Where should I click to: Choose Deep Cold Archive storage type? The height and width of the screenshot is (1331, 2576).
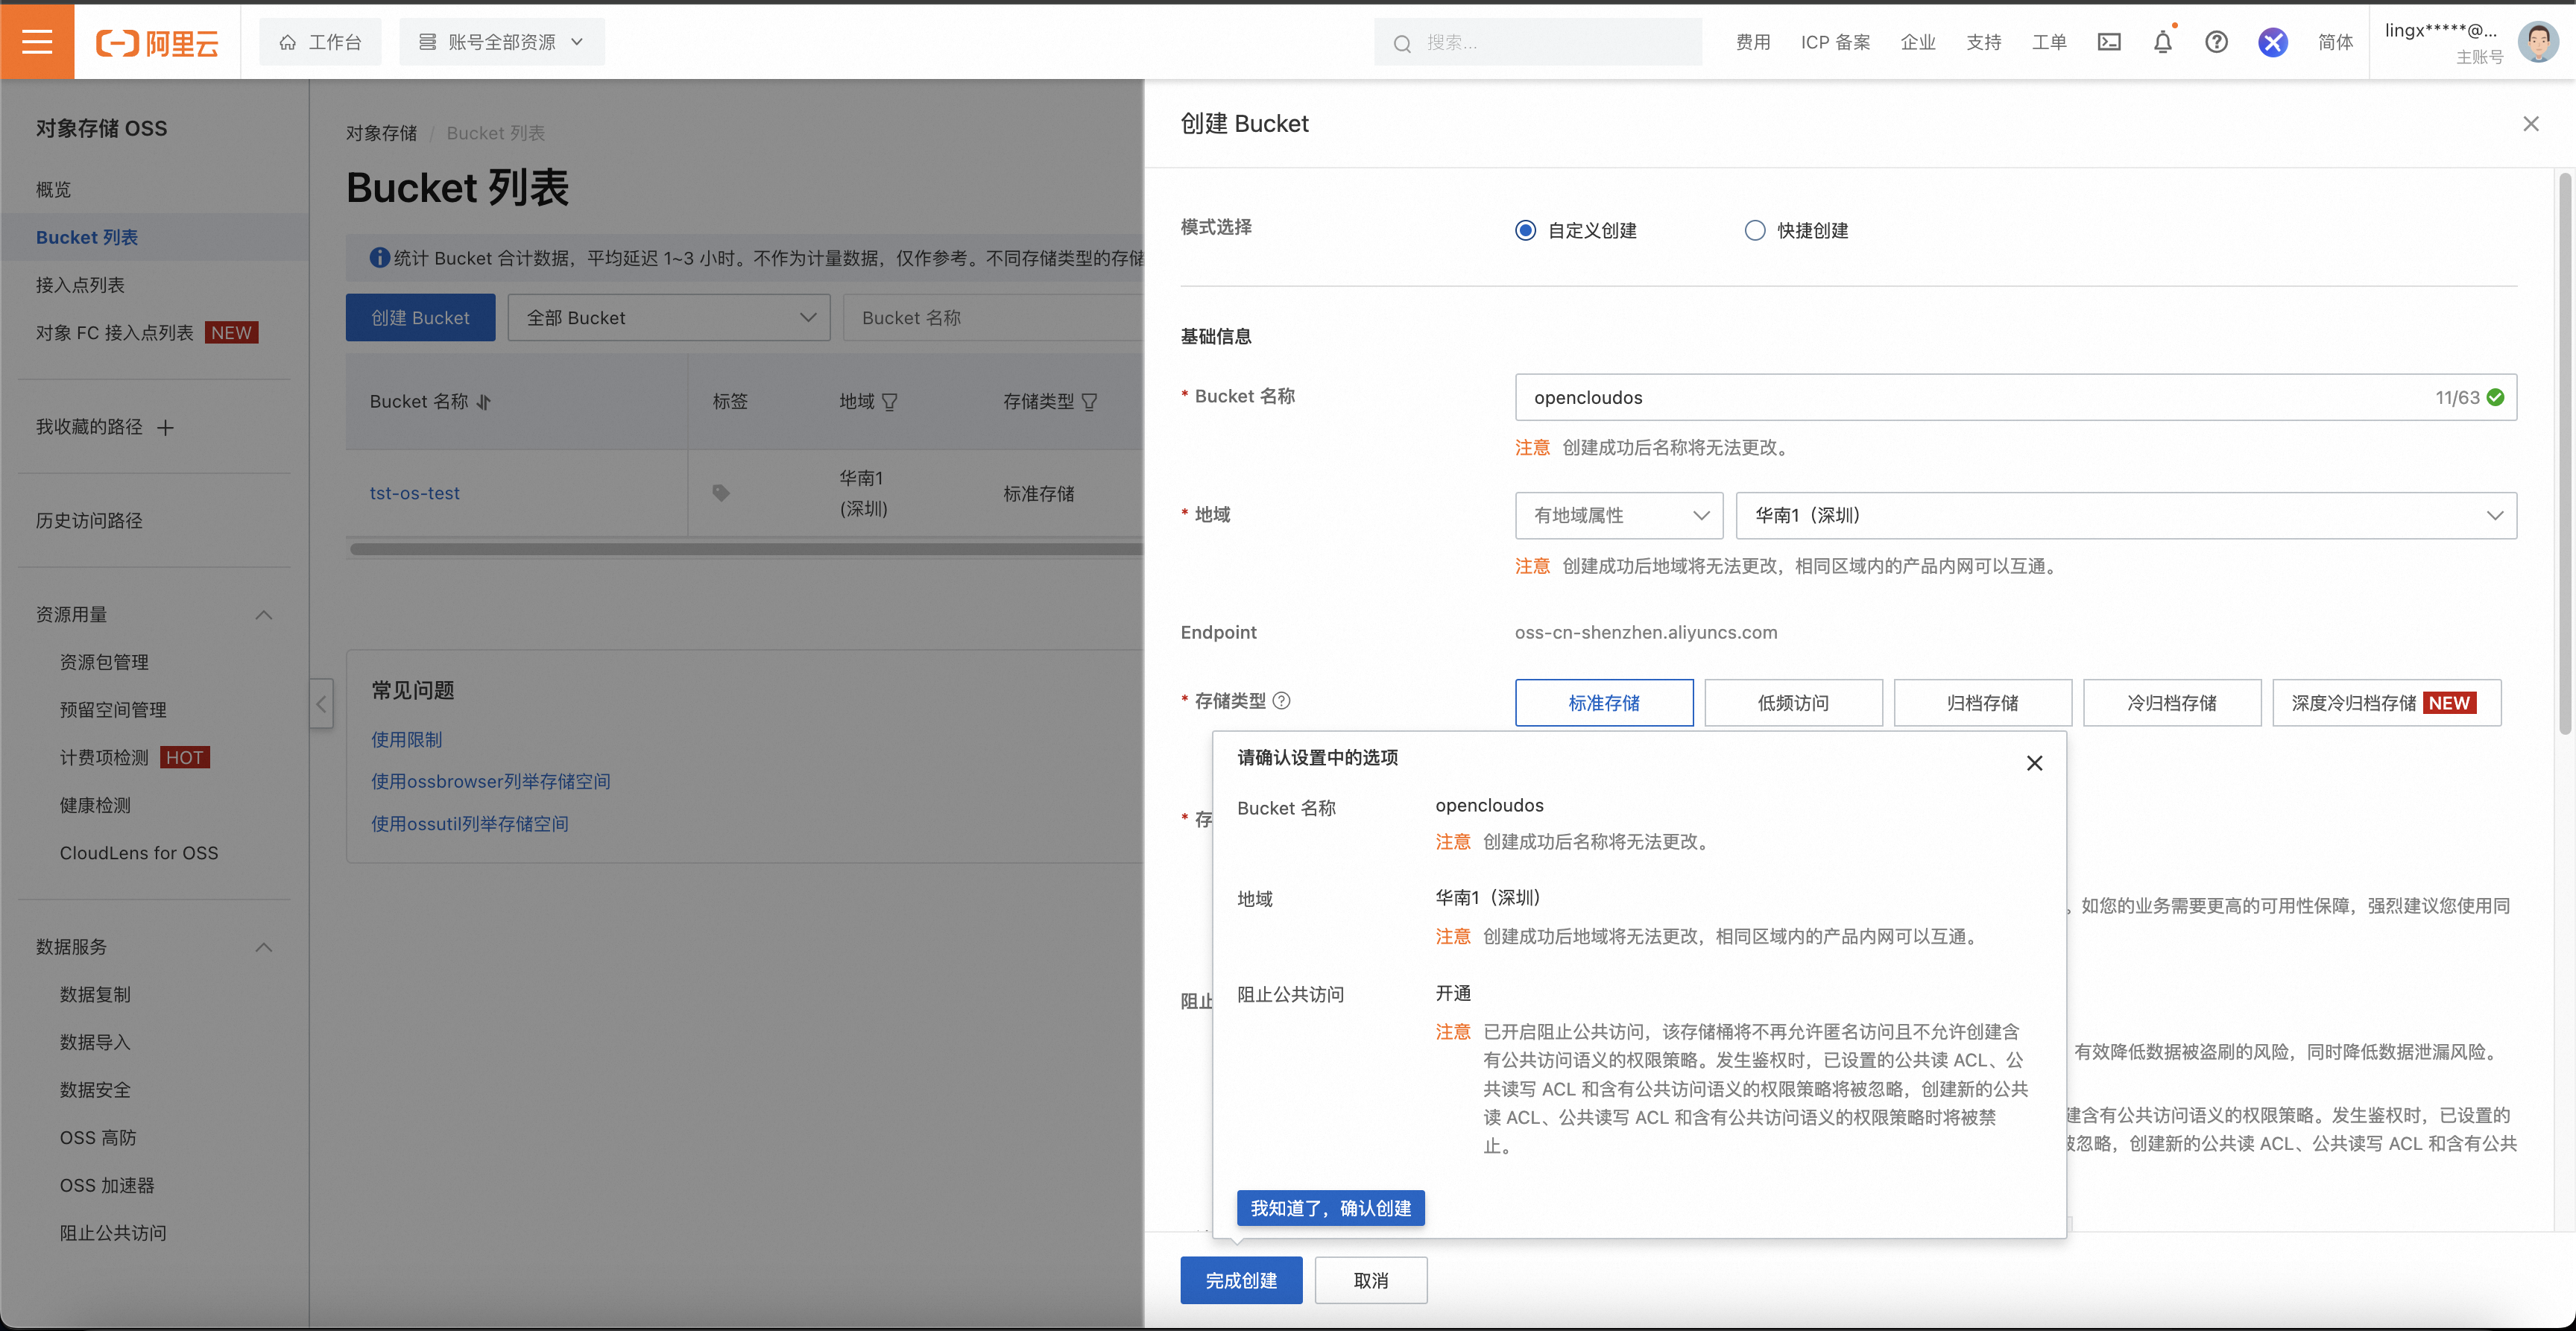(x=2386, y=703)
